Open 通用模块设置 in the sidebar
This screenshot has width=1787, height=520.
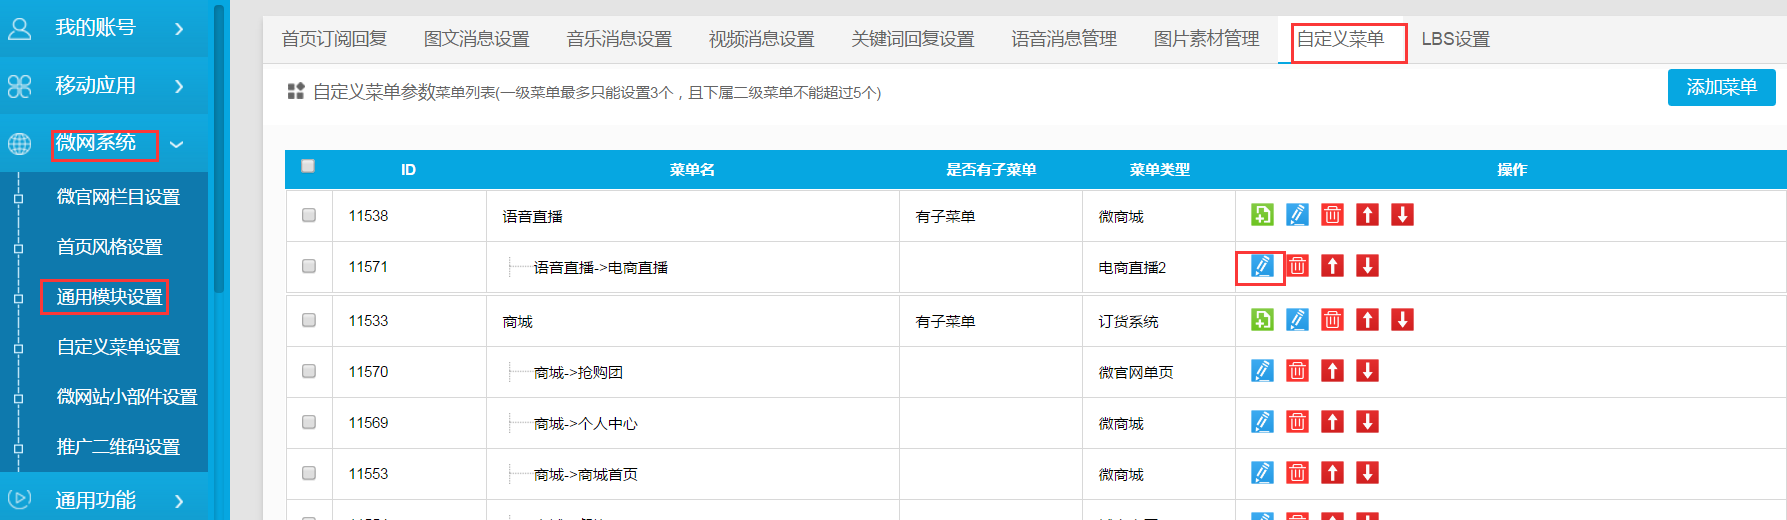[x=109, y=297]
